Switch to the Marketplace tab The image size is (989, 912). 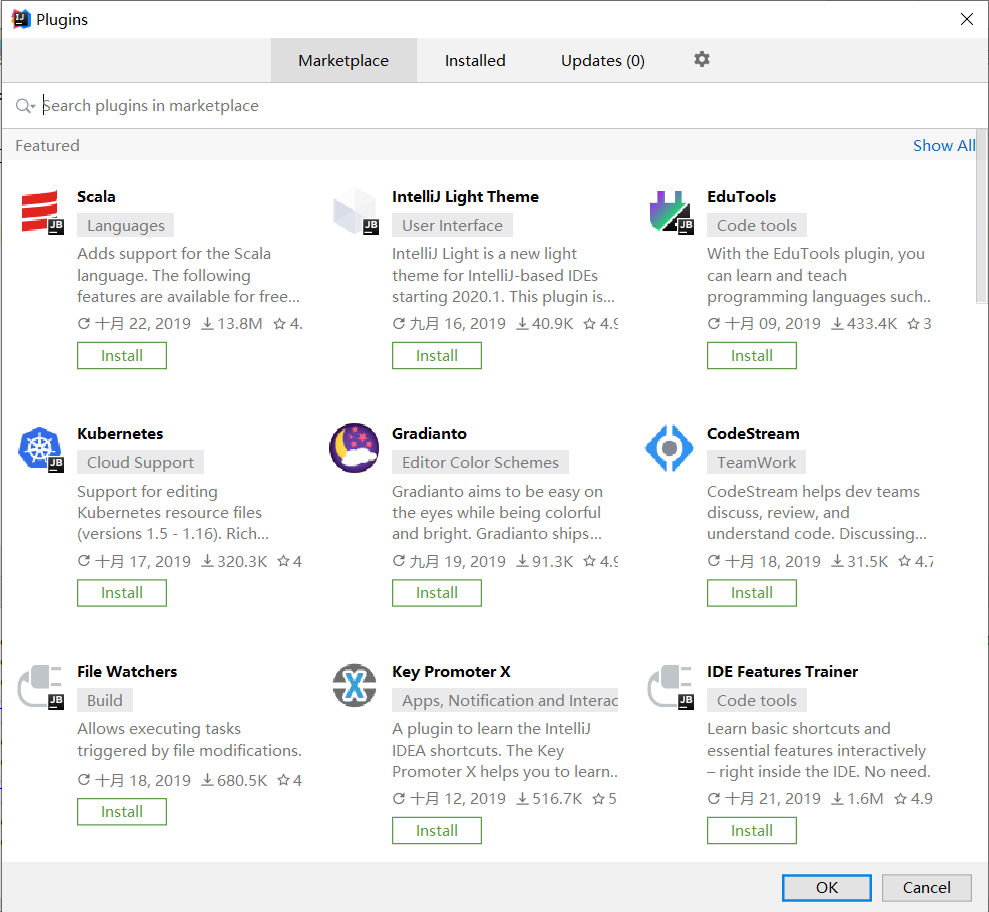pos(344,61)
